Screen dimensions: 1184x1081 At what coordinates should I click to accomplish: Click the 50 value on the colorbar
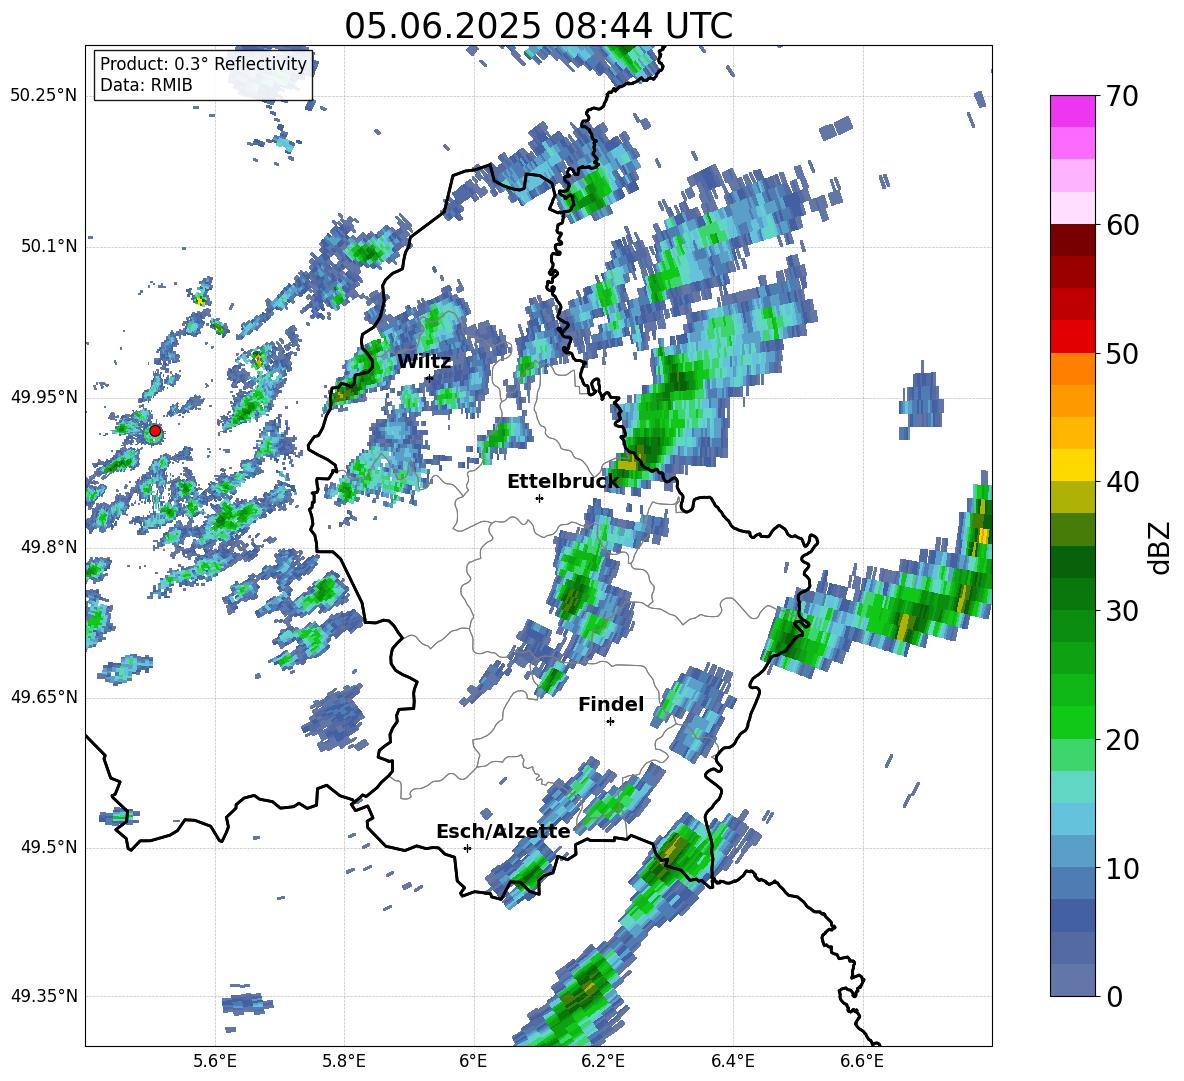[x=1122, y=353]
